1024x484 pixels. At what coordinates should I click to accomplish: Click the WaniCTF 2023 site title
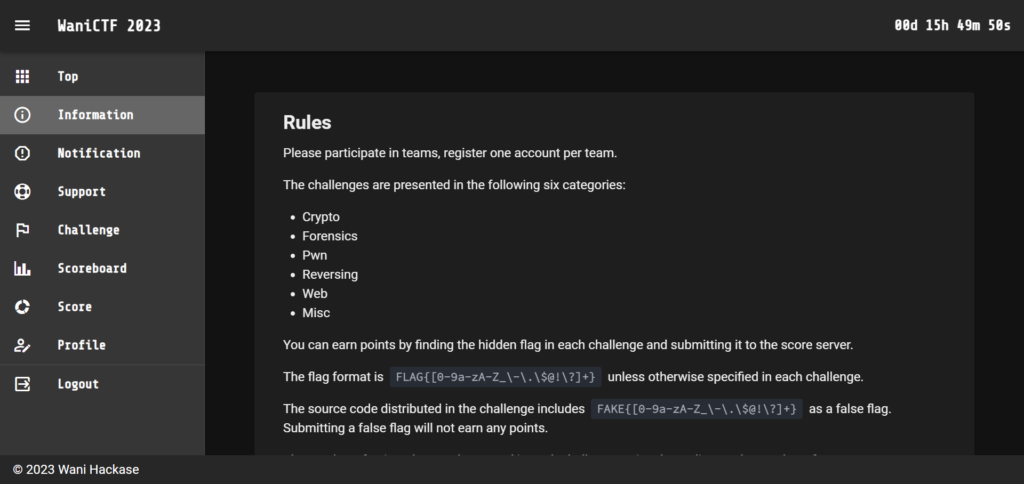(x=109, y=26)
